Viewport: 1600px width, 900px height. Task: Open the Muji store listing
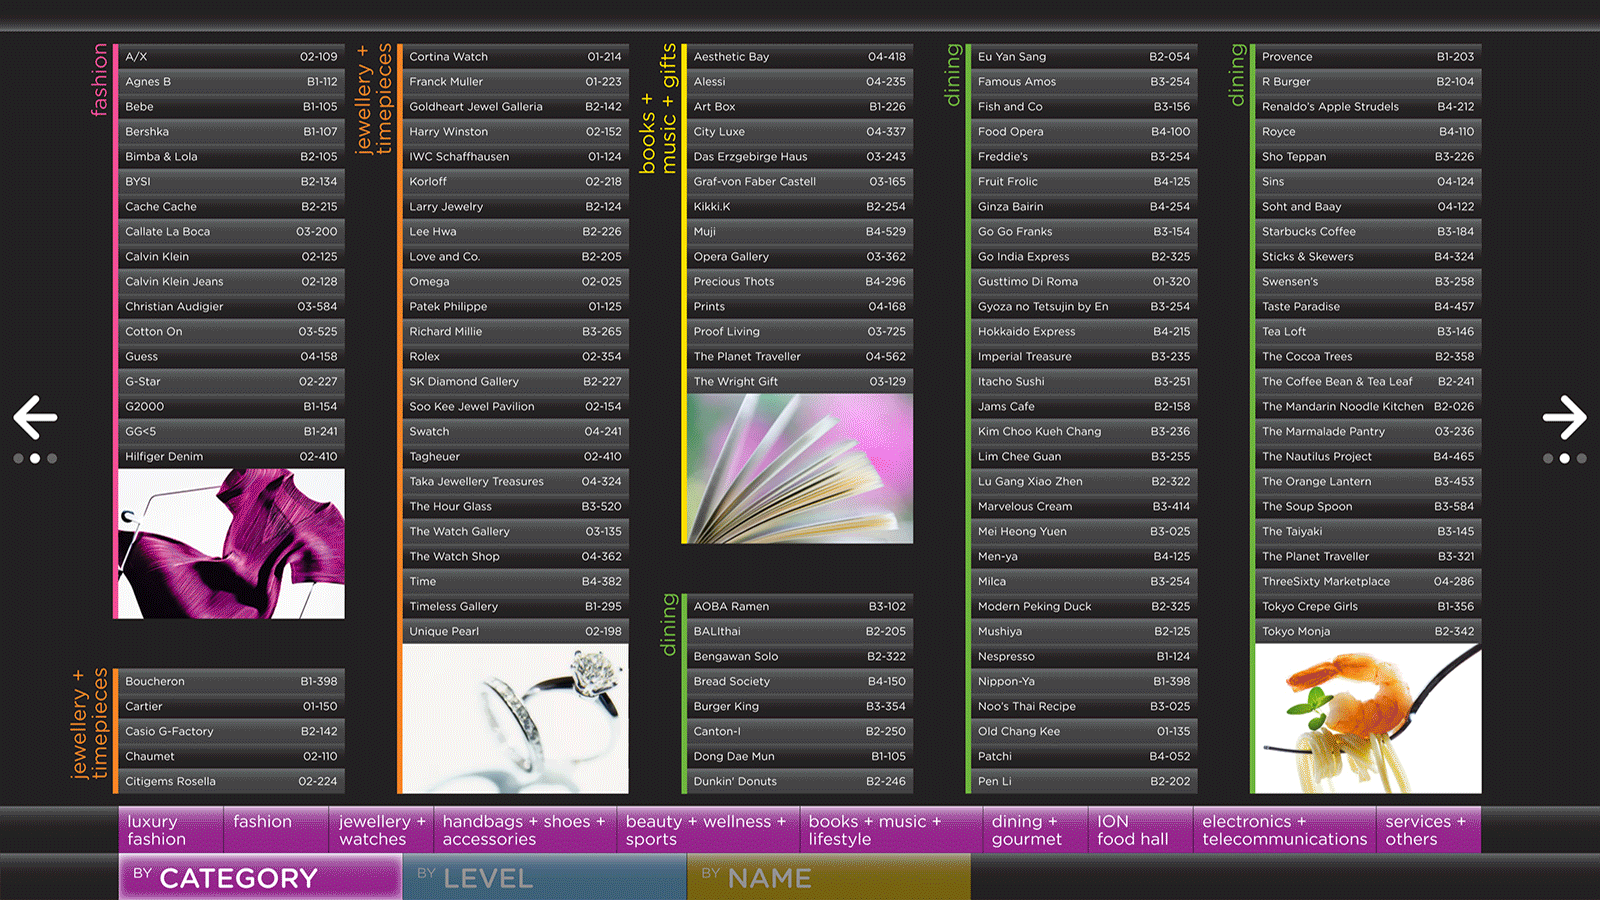799,232
